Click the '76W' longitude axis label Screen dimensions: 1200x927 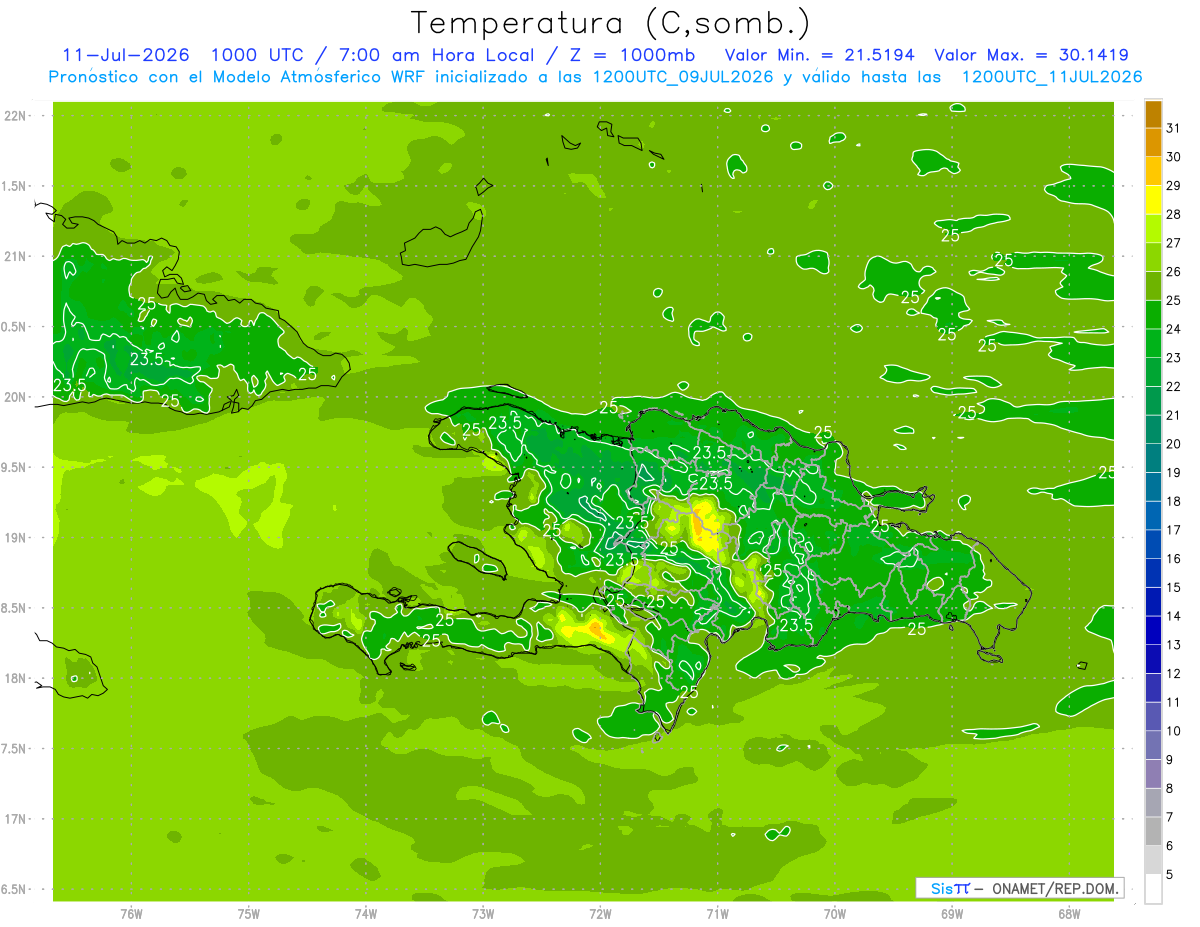[x=131, y=913]
